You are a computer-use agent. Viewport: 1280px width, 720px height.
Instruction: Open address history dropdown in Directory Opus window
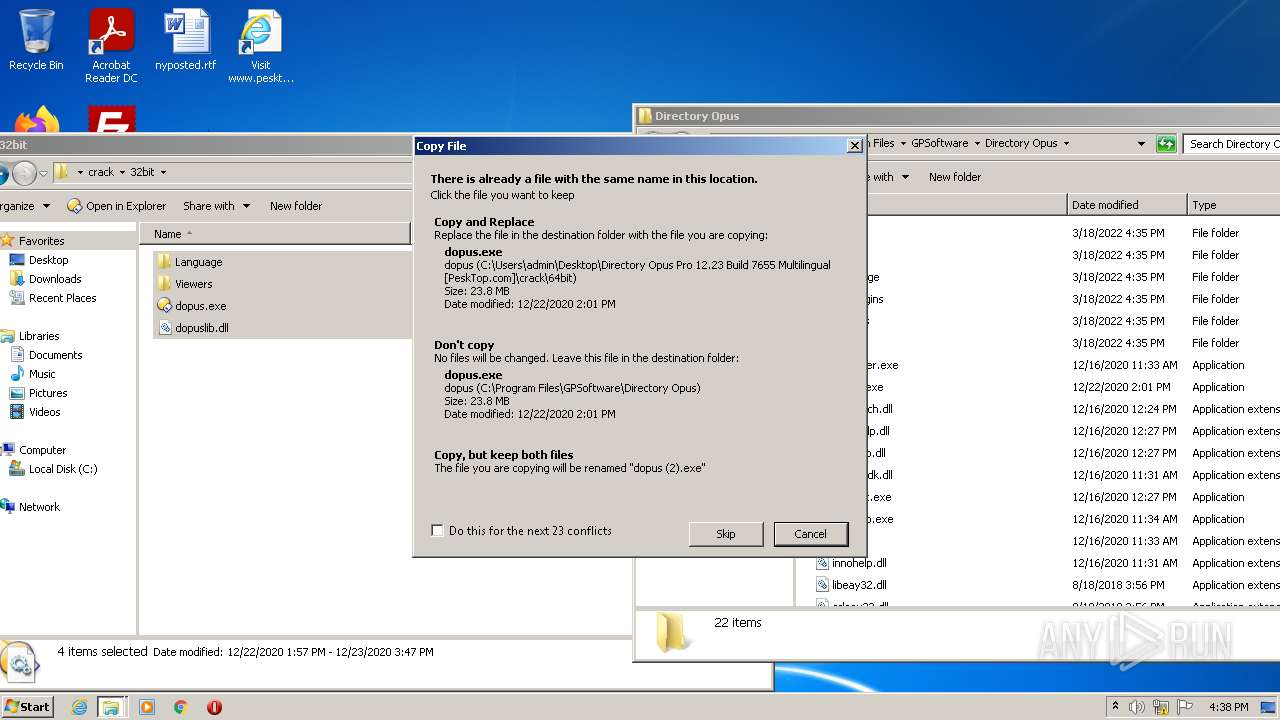pyautogui.click(x=1141, y=144)
